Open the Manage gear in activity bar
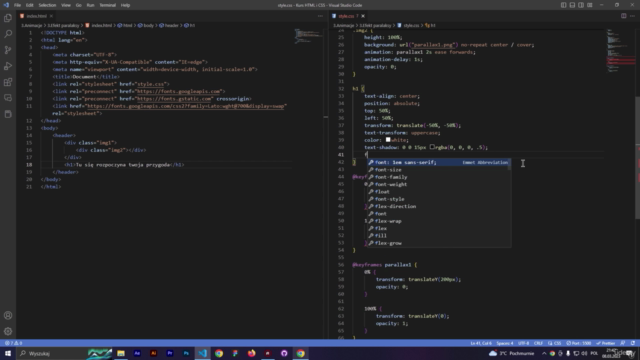This screenshot has width=640, height=360. (8, 331)
